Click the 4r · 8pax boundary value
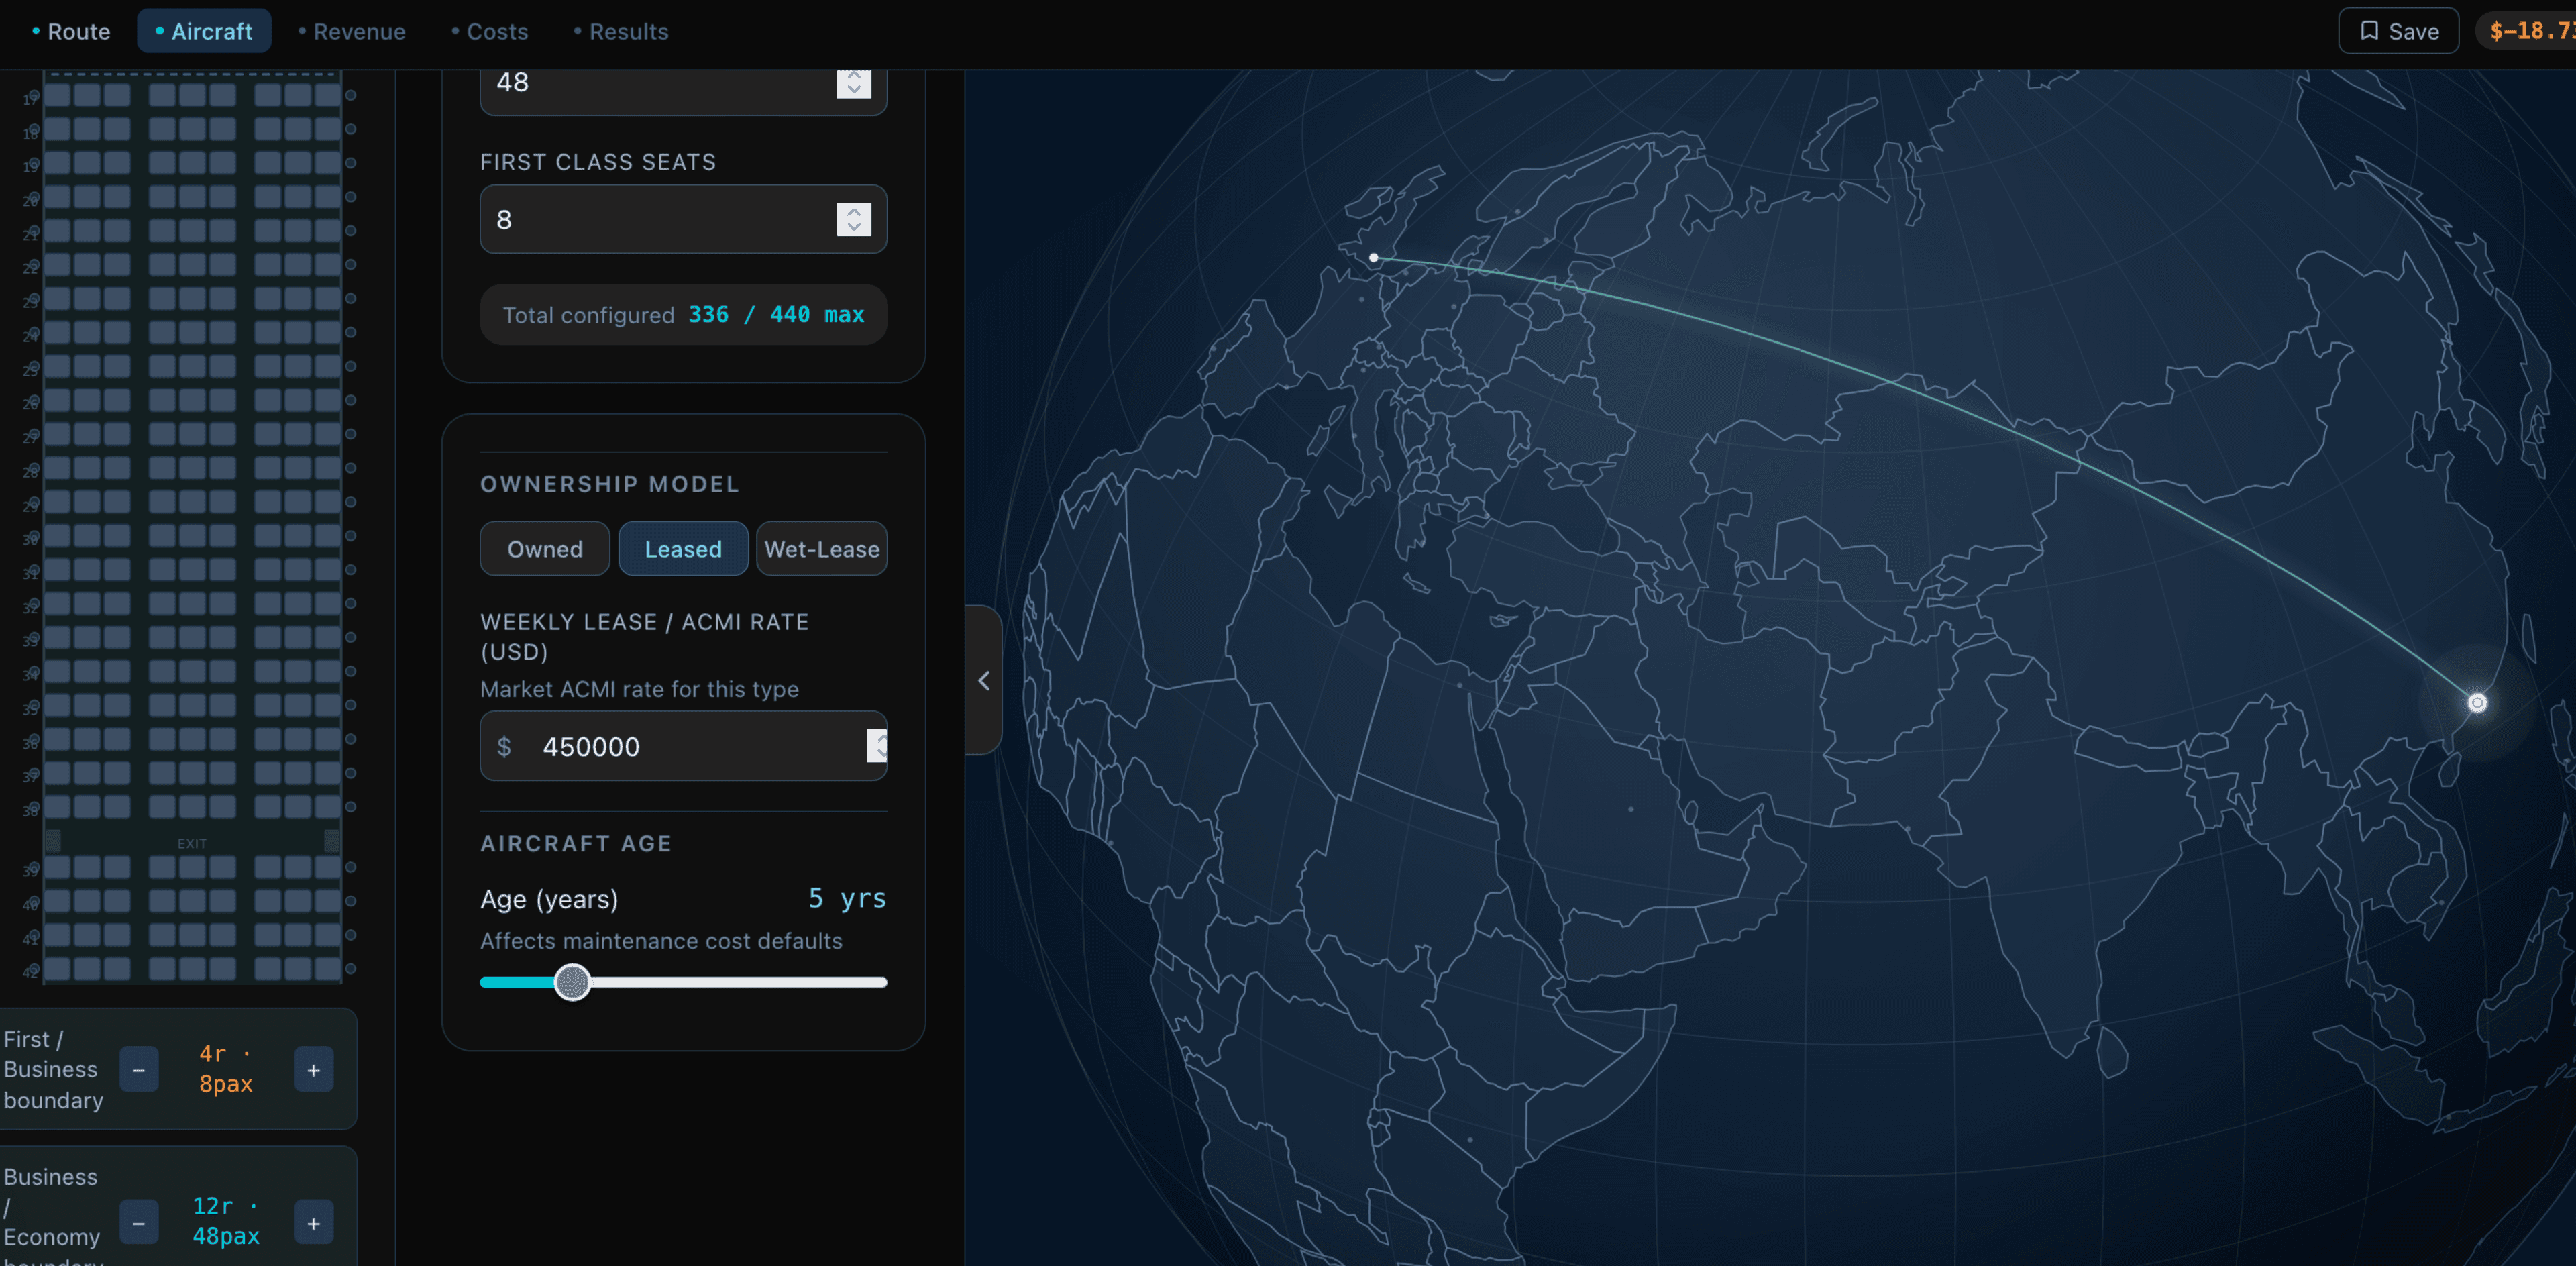 226,1069
